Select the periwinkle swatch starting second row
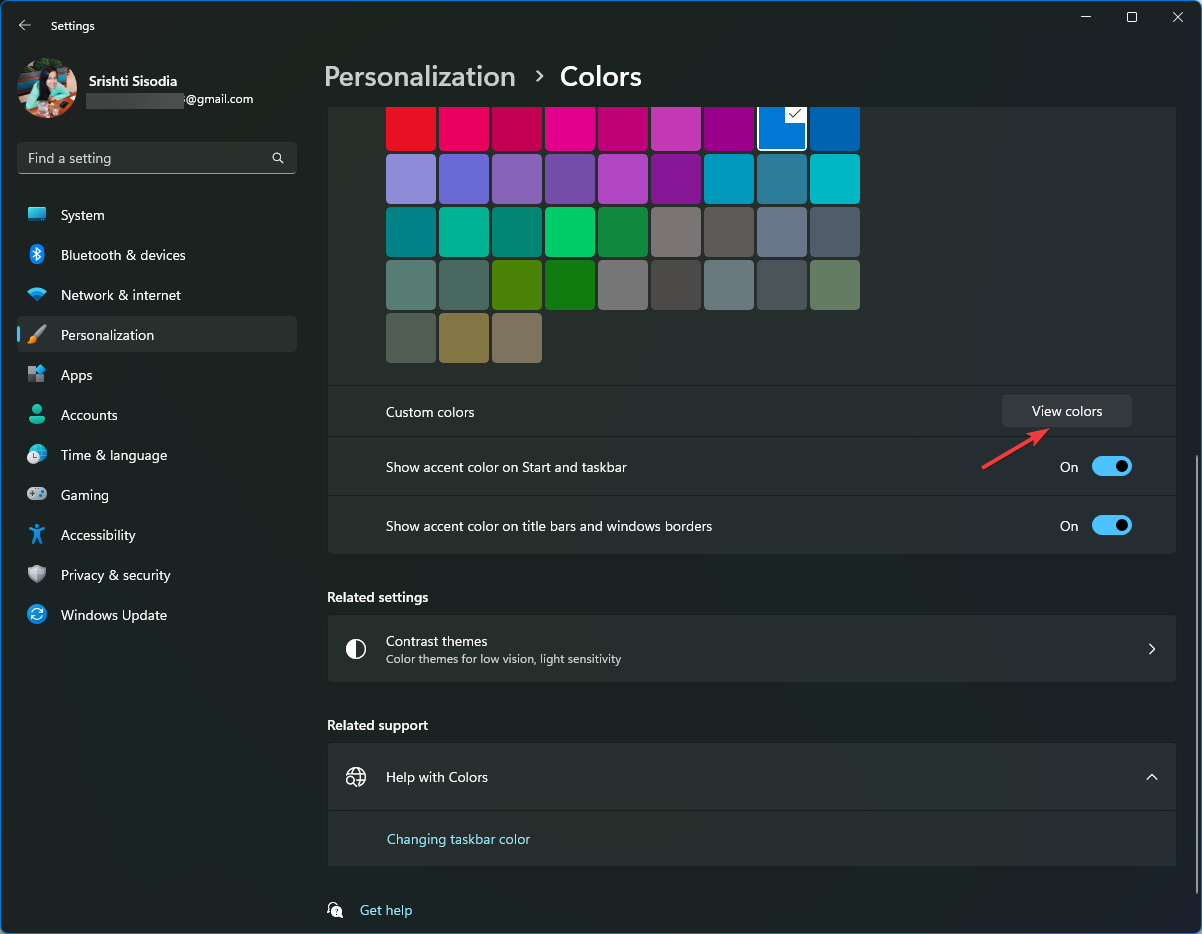 coord(411,179)
